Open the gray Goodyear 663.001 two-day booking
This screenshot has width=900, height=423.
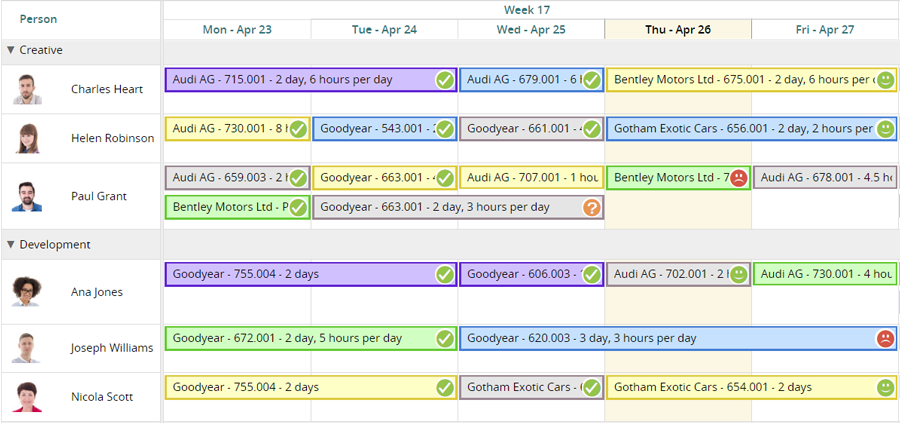coord(458,207)
